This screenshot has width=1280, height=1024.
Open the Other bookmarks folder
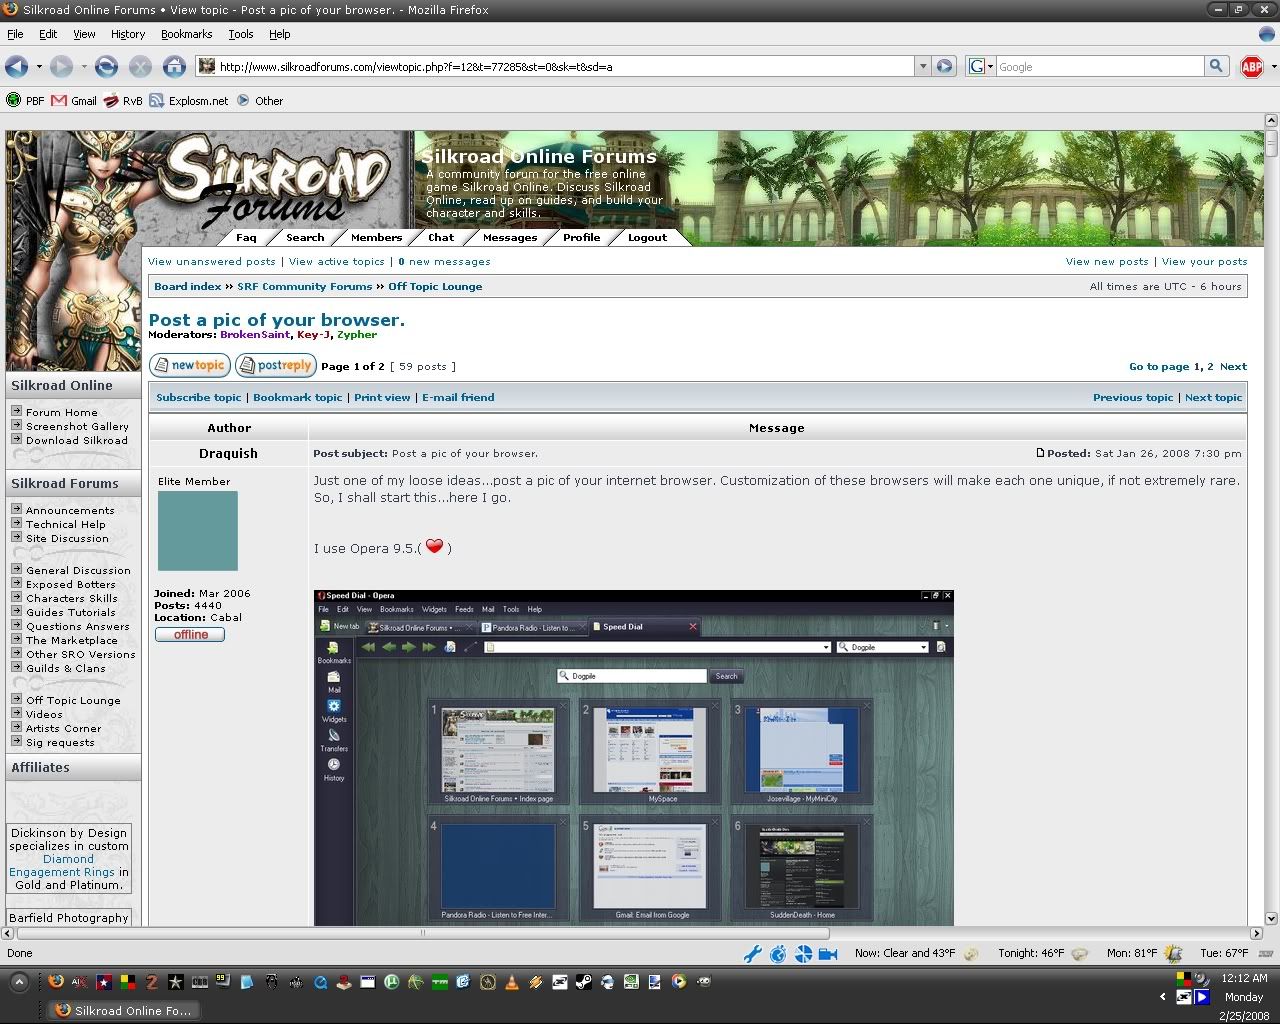(260, 101)
